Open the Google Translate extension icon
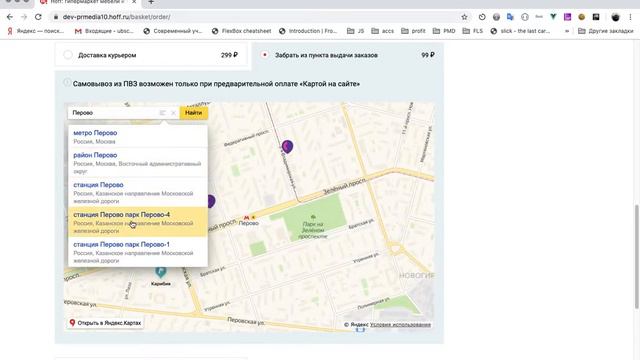Viewport: 640px width, 360px height. 510,17
